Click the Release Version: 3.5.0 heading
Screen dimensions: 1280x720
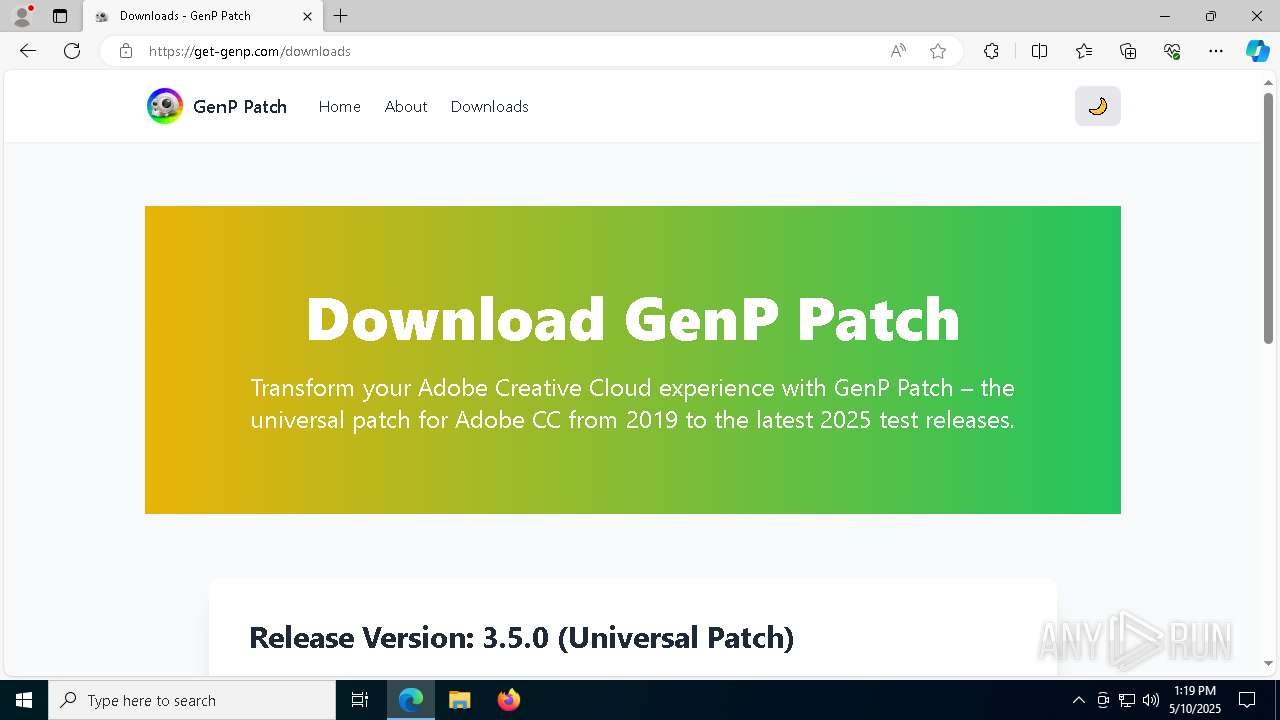pos(521,637)
